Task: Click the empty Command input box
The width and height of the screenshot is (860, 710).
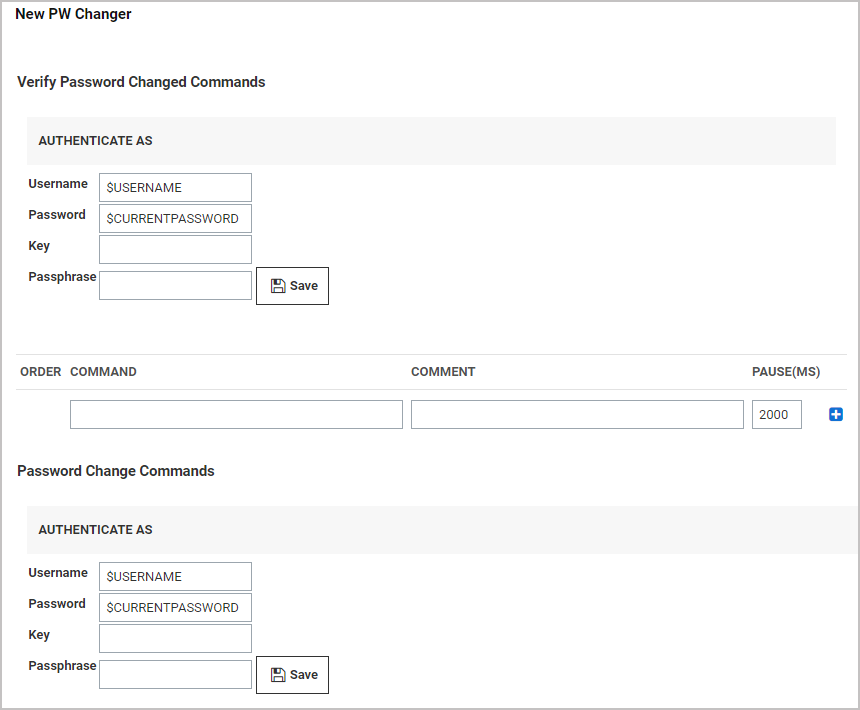Action: [236, 414]
